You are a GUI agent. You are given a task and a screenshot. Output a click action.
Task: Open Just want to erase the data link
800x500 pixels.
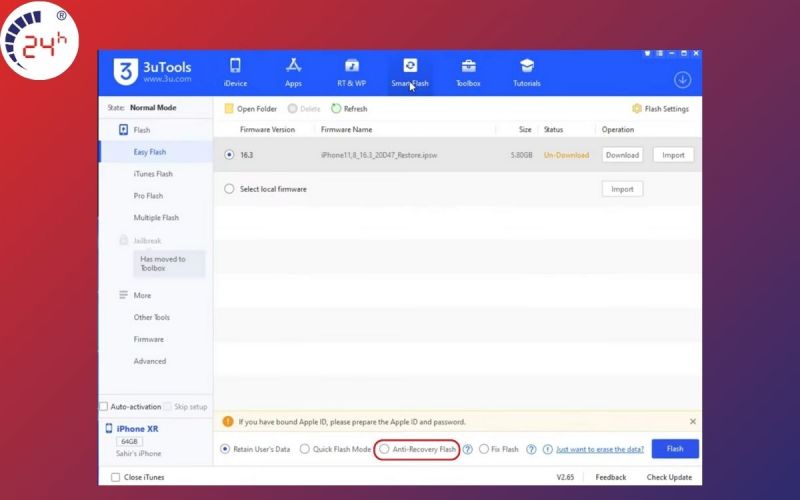[599, 449]
